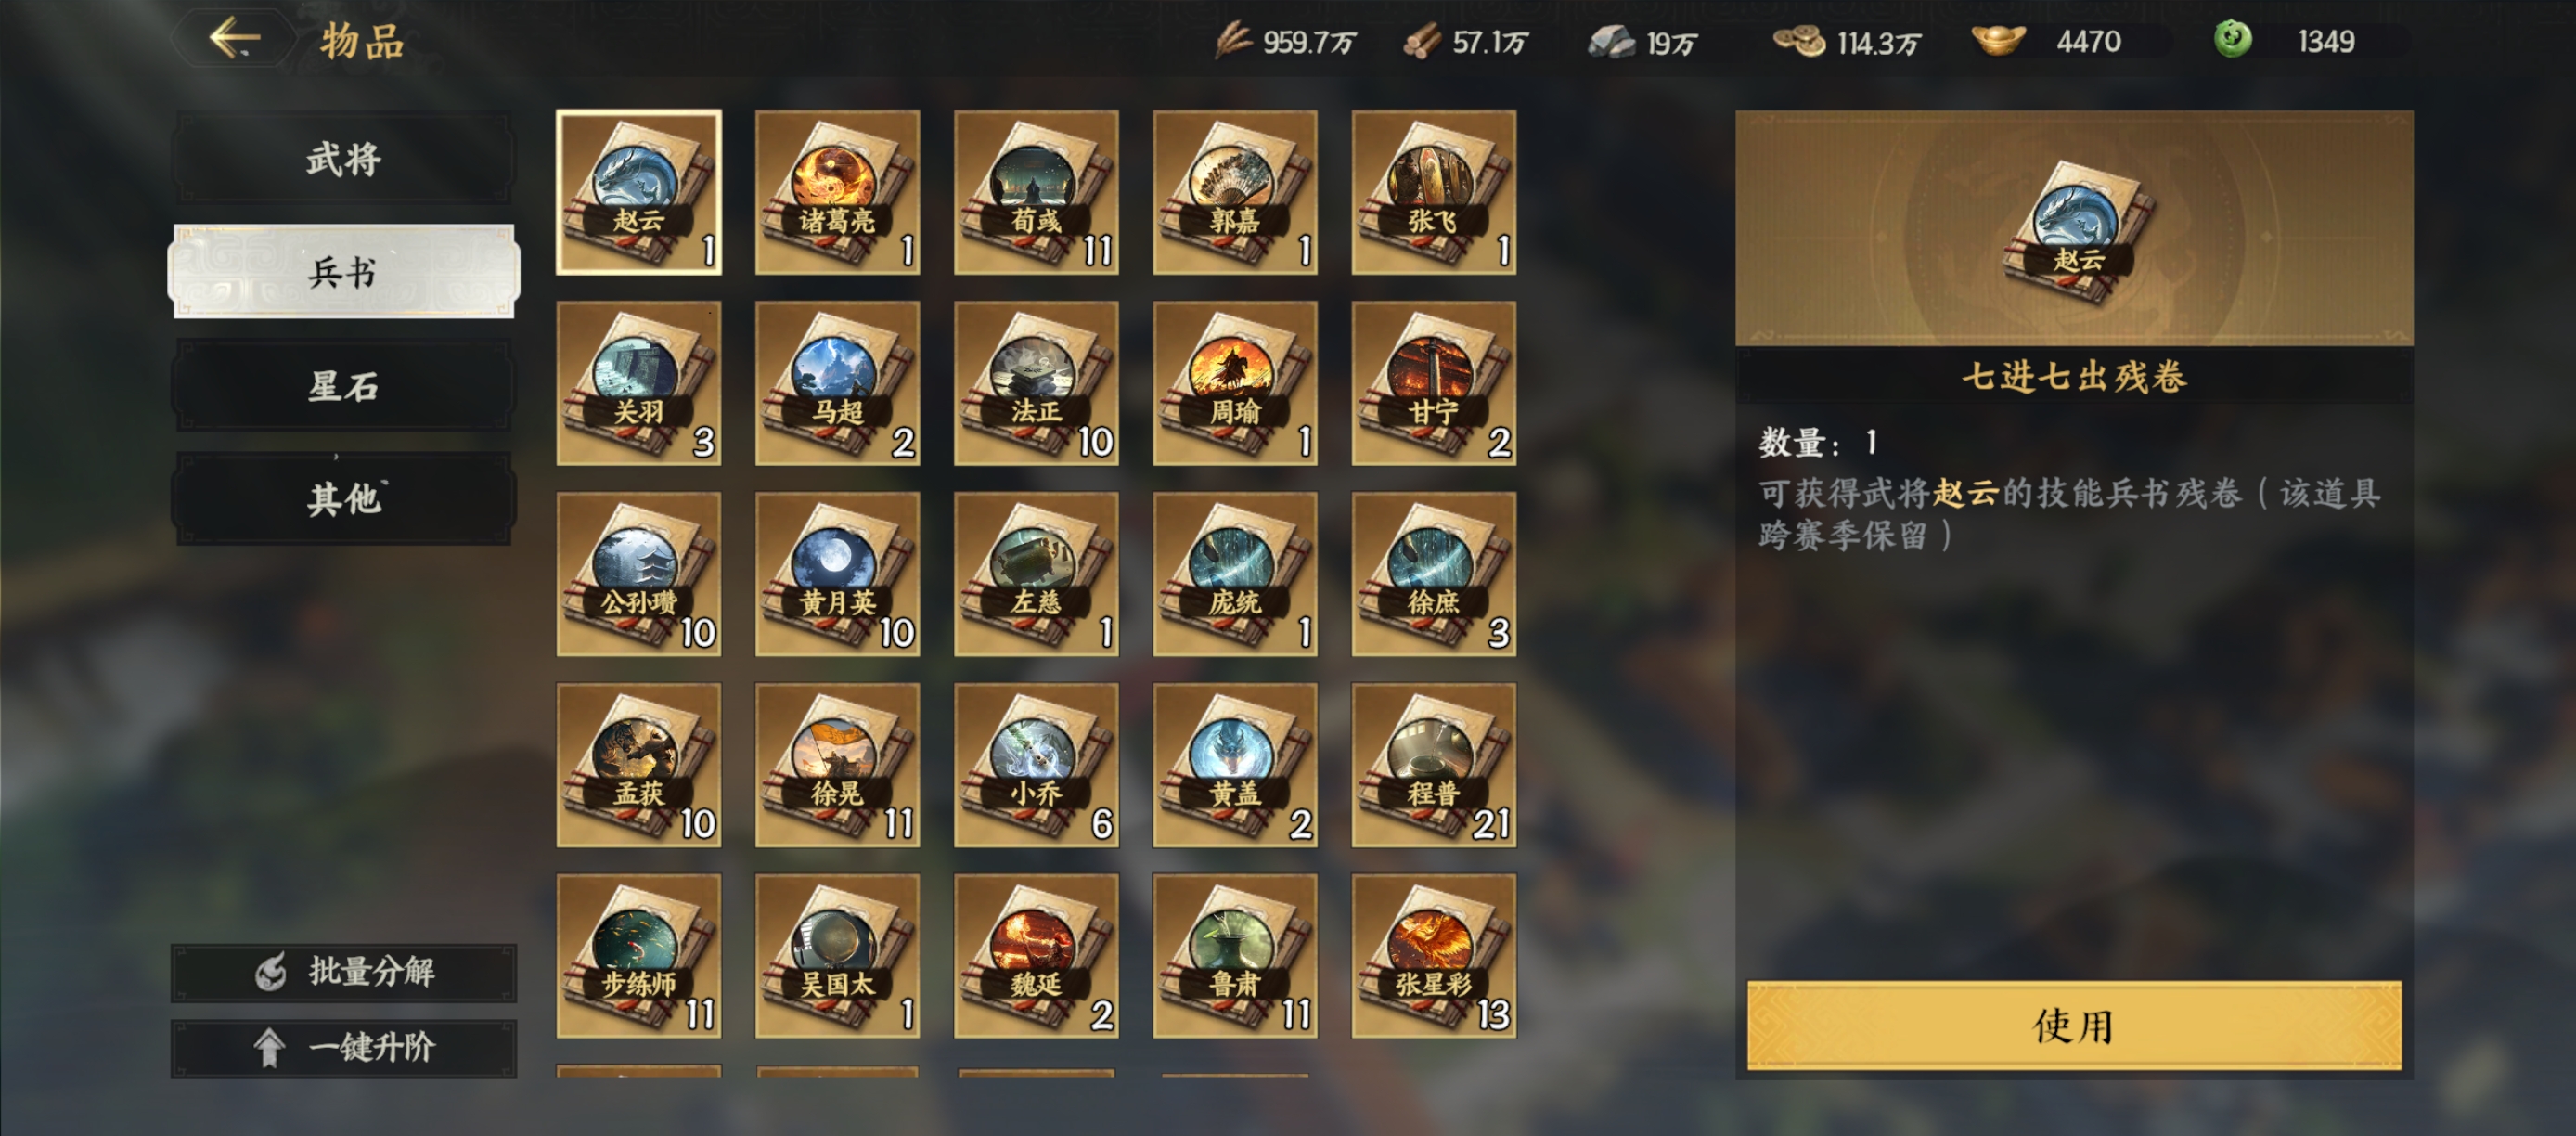Pick the 小乔 war book item
This screenshot has height=1136, width=2576.
point(1036,765)
